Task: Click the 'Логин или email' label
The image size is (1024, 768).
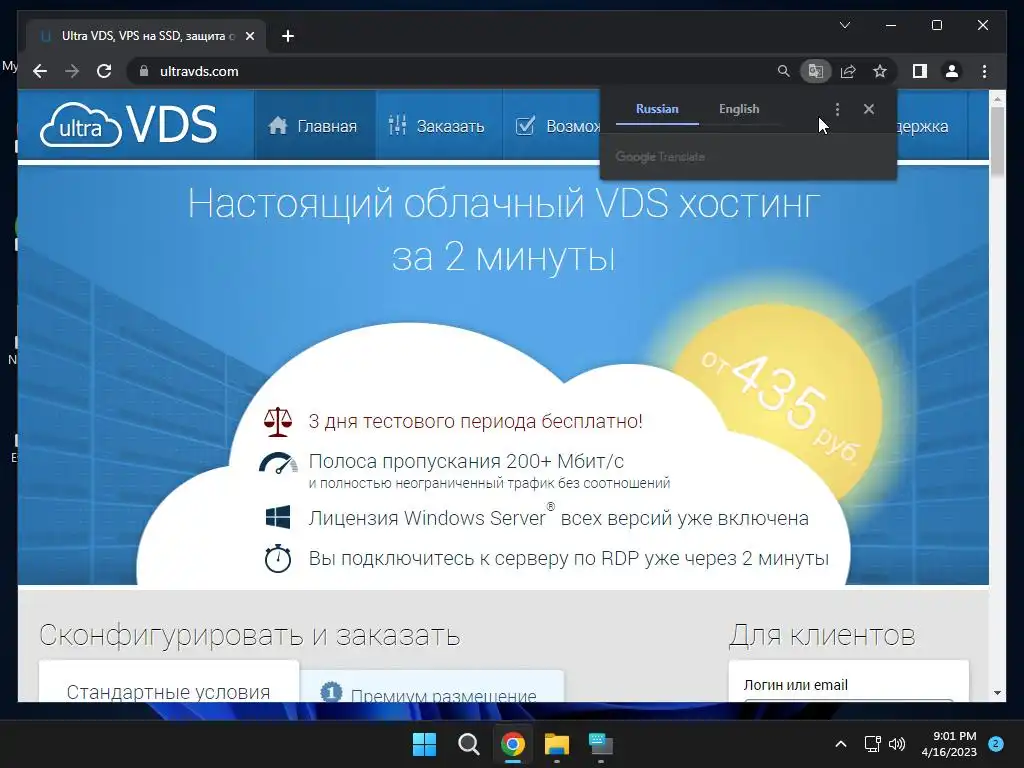Action: 795,685
